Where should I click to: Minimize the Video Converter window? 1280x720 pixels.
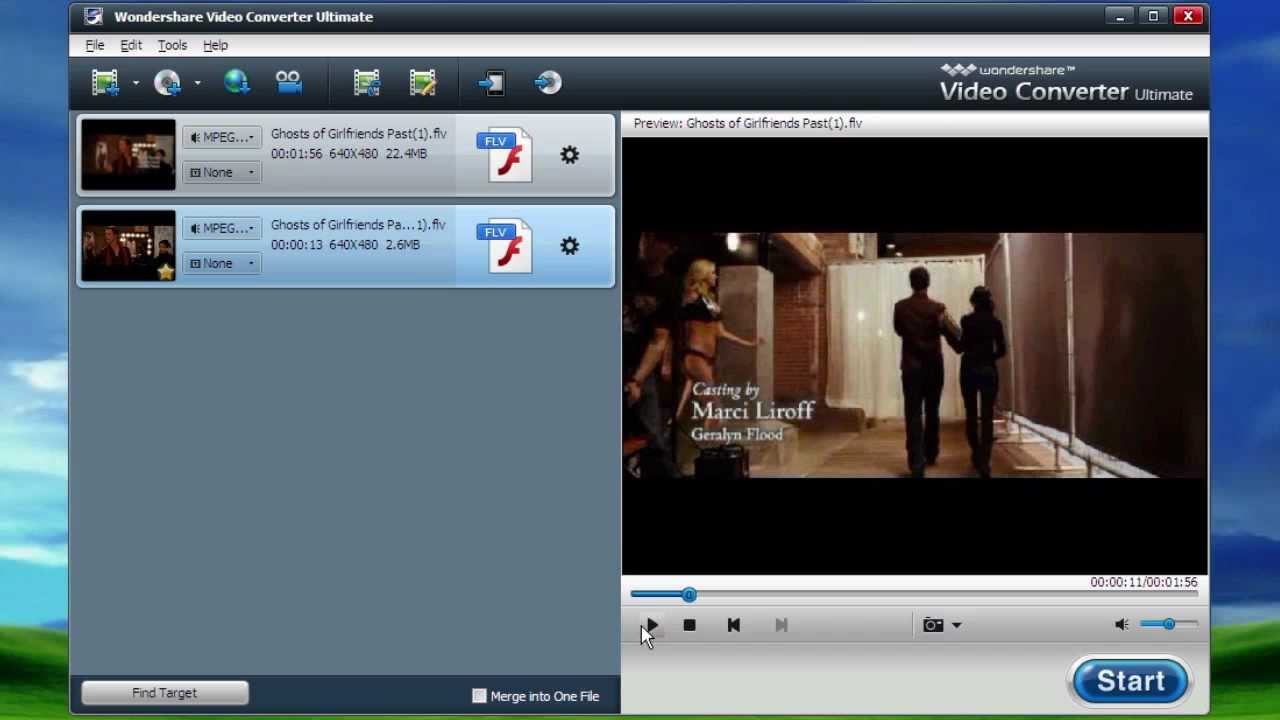(x=1120, y=16)
